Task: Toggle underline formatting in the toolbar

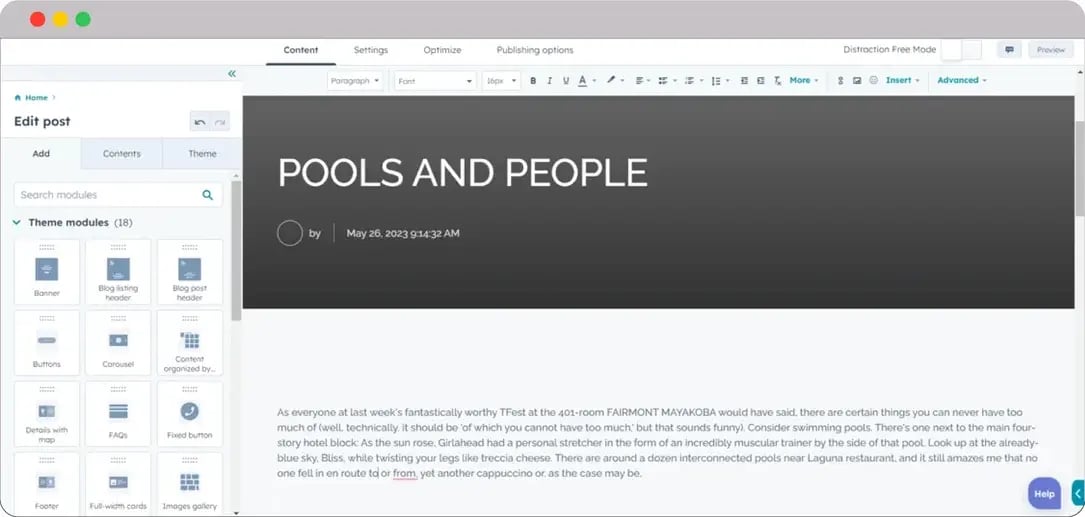Action: 566,80
